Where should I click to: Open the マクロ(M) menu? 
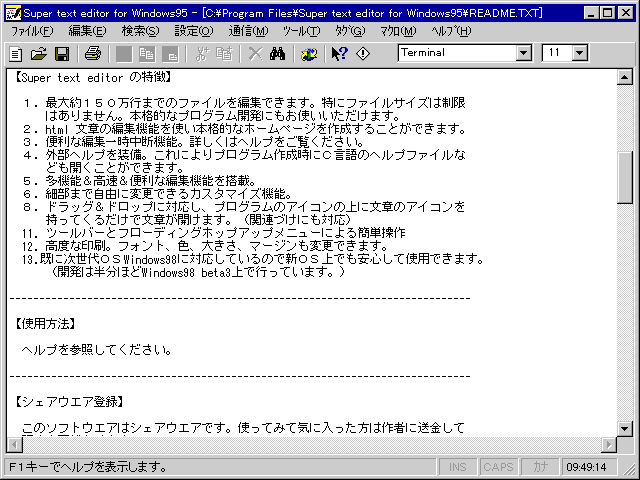398,31
